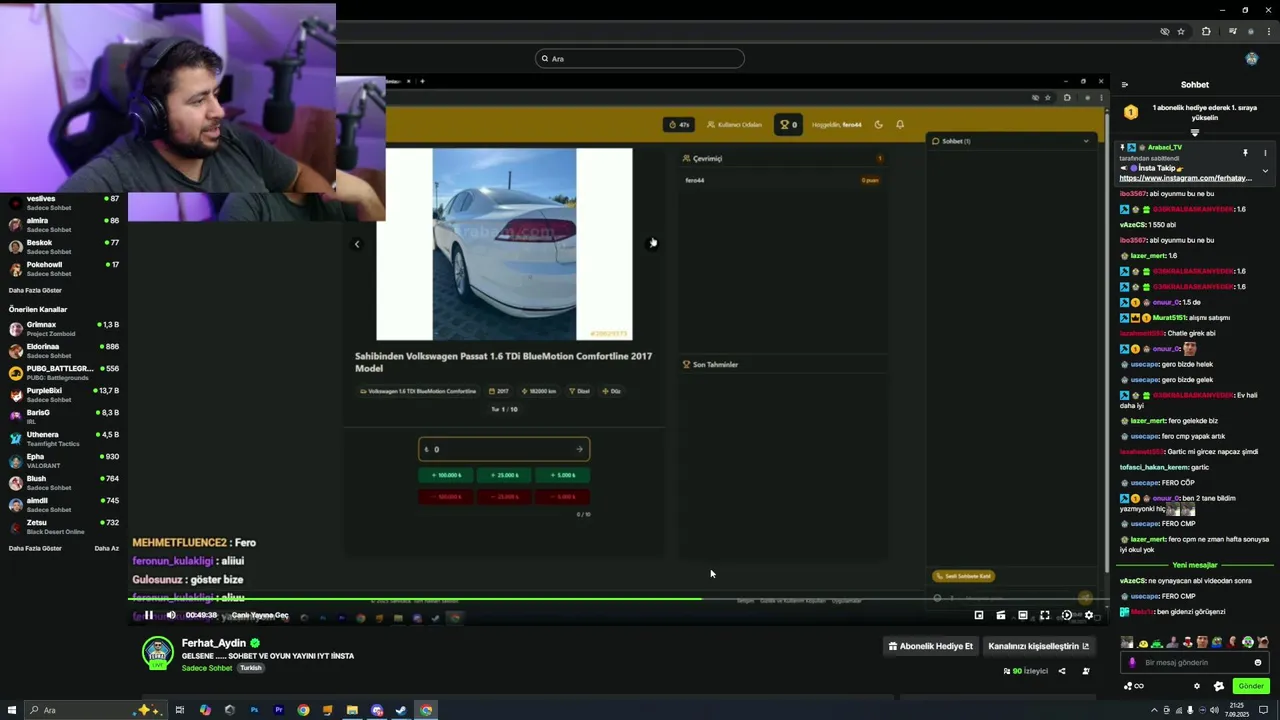
Task: Open Kullanıcı Odaları in game header
Action: click(735, 125)
